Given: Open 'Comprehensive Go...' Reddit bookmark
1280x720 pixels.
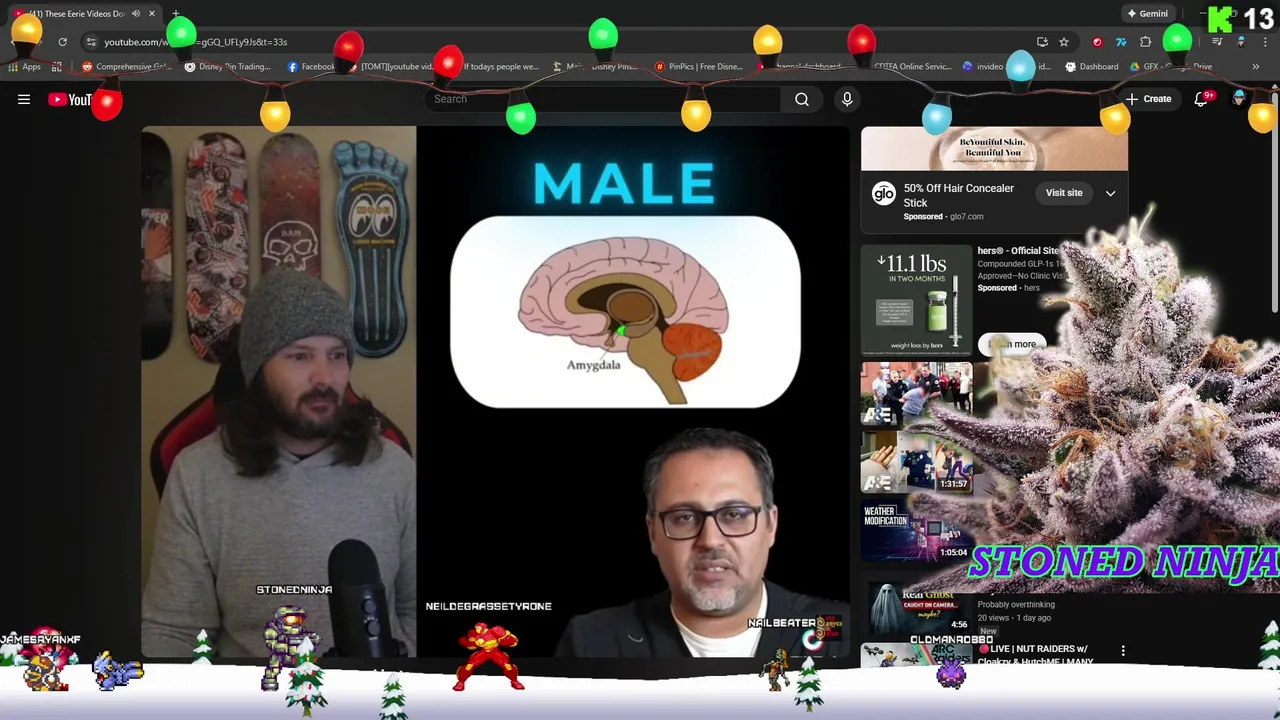Looking at the screenshot, I should click(x=128, y=67).
